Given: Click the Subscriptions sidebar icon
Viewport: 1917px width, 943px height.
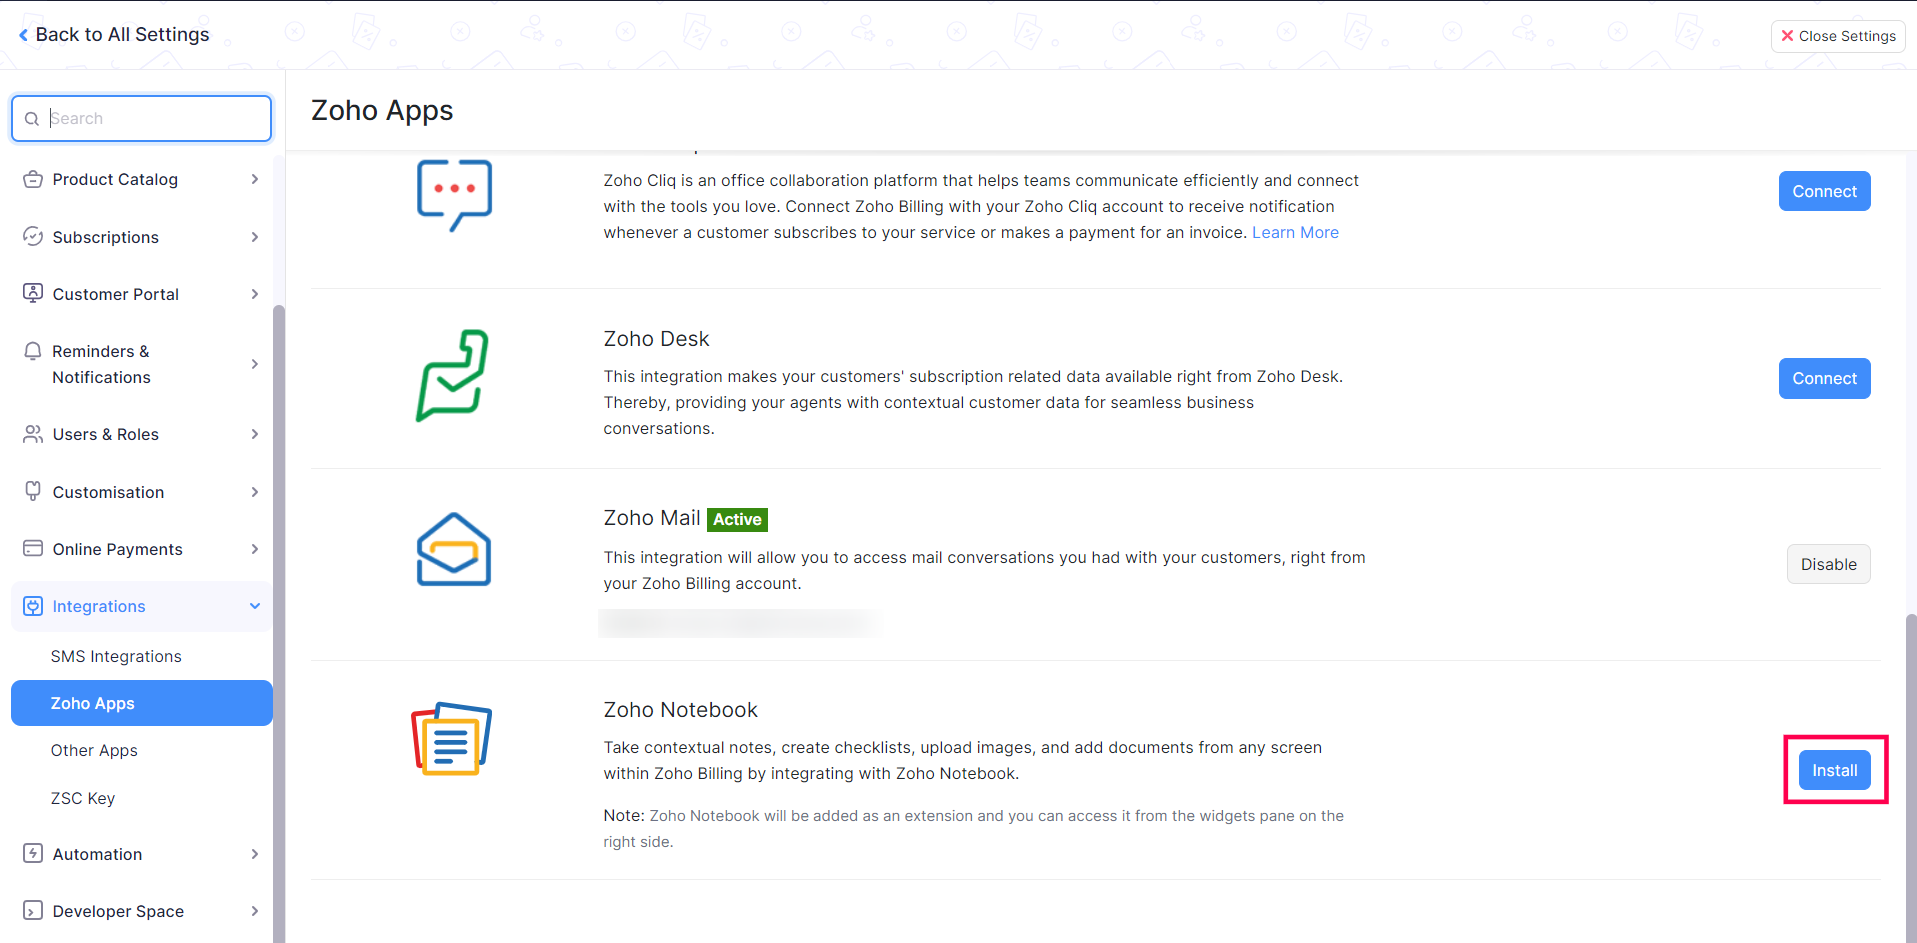Looking at the screenshot, I should (x=33, y=237).
